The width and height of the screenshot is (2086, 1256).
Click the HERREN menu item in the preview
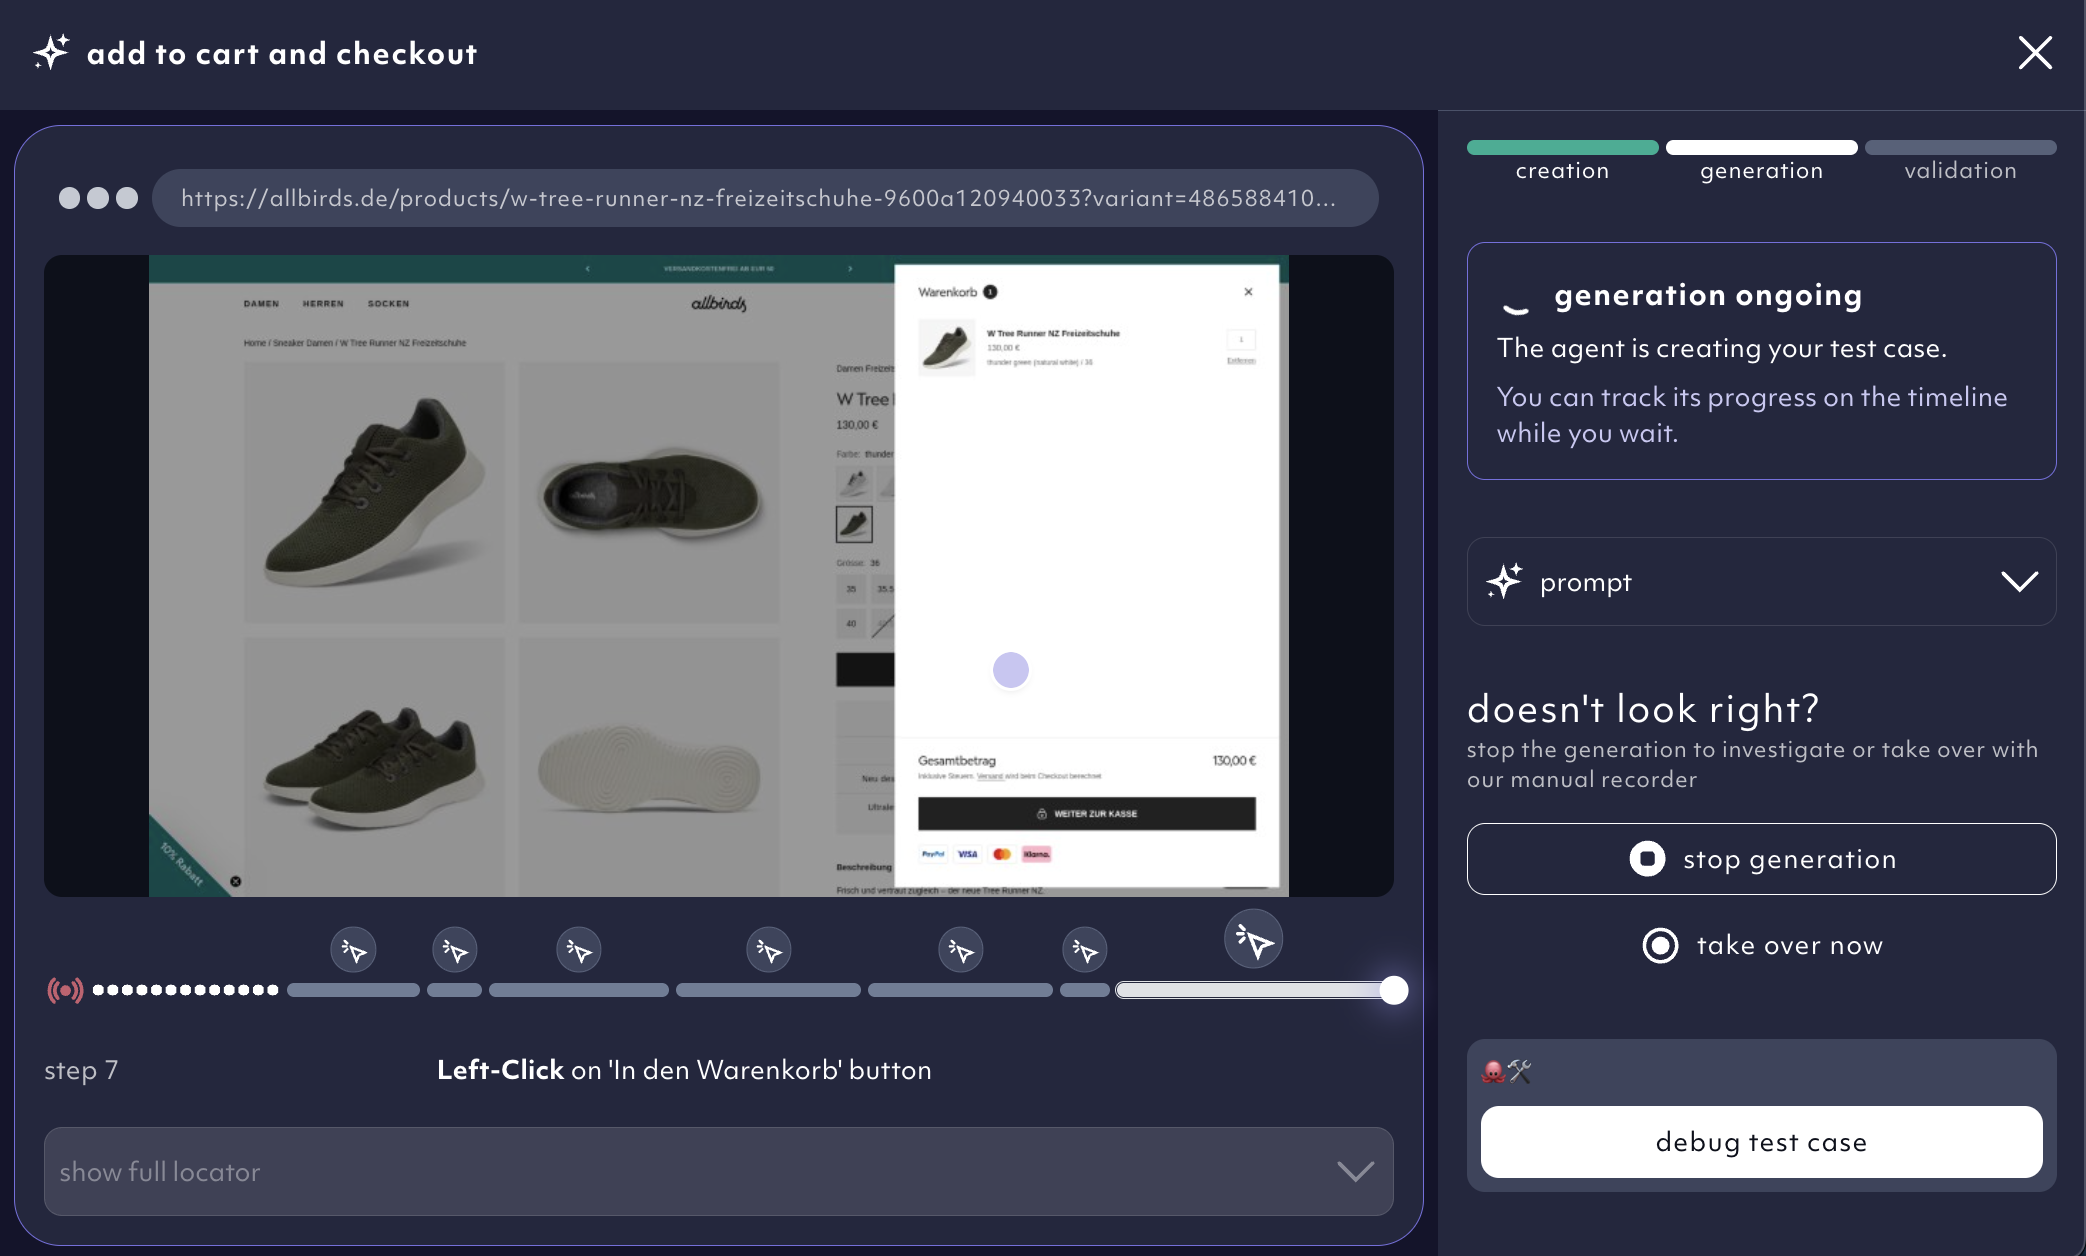coord(323,304)
